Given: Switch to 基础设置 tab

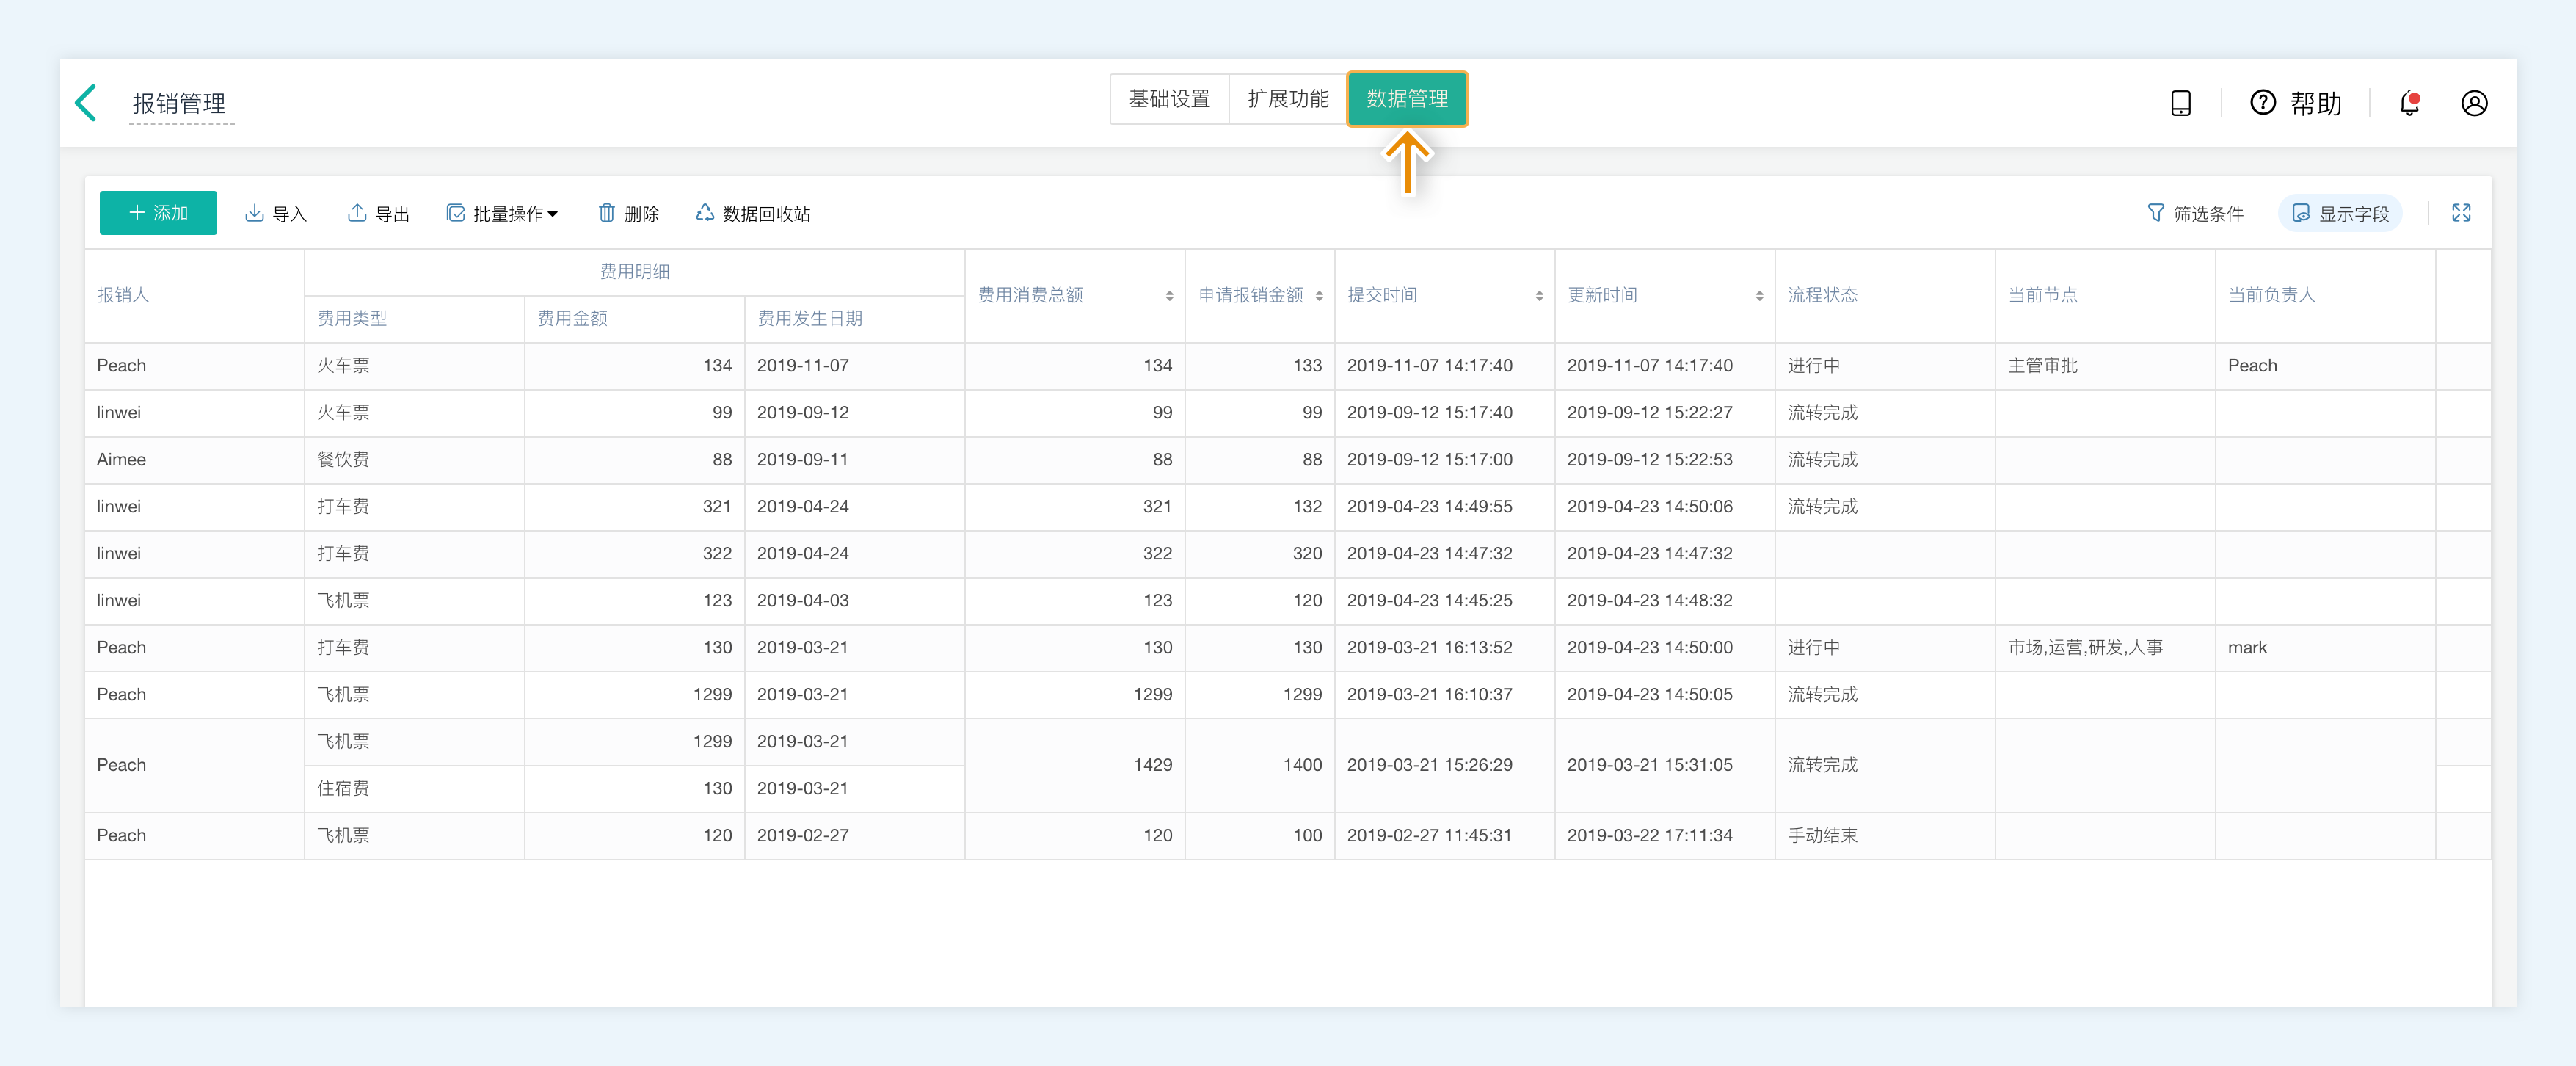Looking at the screenshot, I should click(x=1169, y=99).
